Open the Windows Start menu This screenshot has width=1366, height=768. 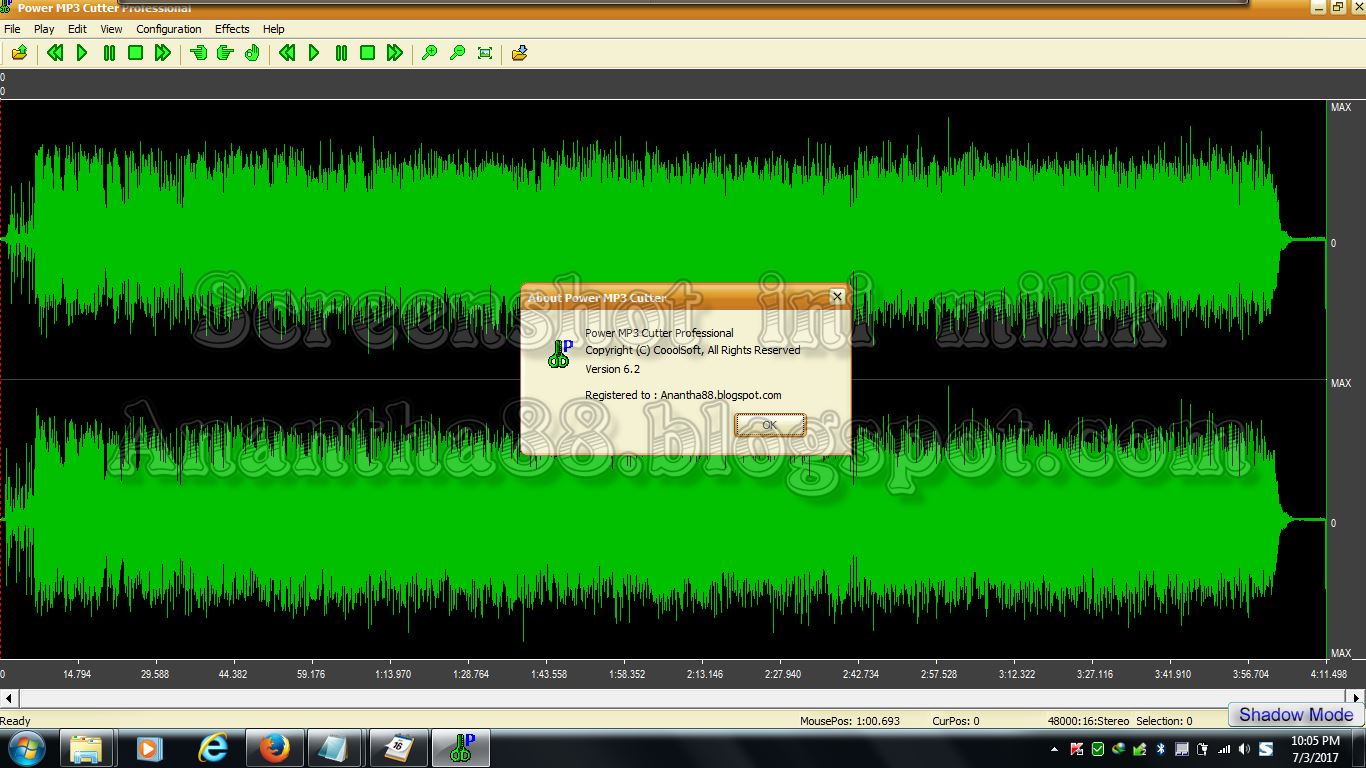pos(26,748)
